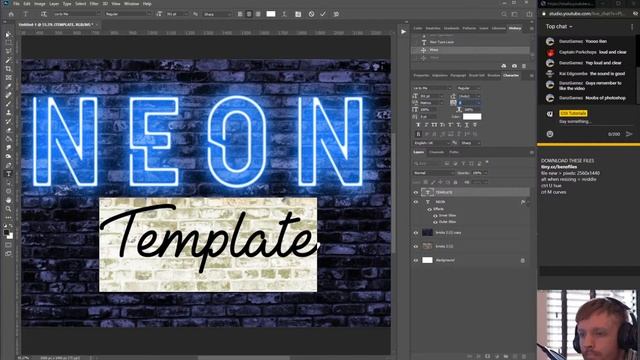The image size is (640, 360).
Task: Open Character panel font family dropdown
Action: (x=432, y=88)
